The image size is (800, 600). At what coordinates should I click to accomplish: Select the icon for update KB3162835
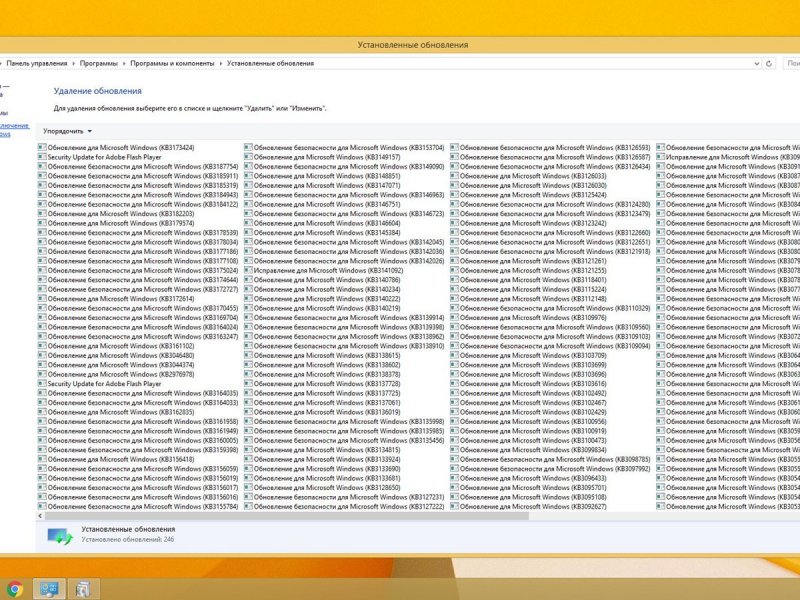[42, 412]
